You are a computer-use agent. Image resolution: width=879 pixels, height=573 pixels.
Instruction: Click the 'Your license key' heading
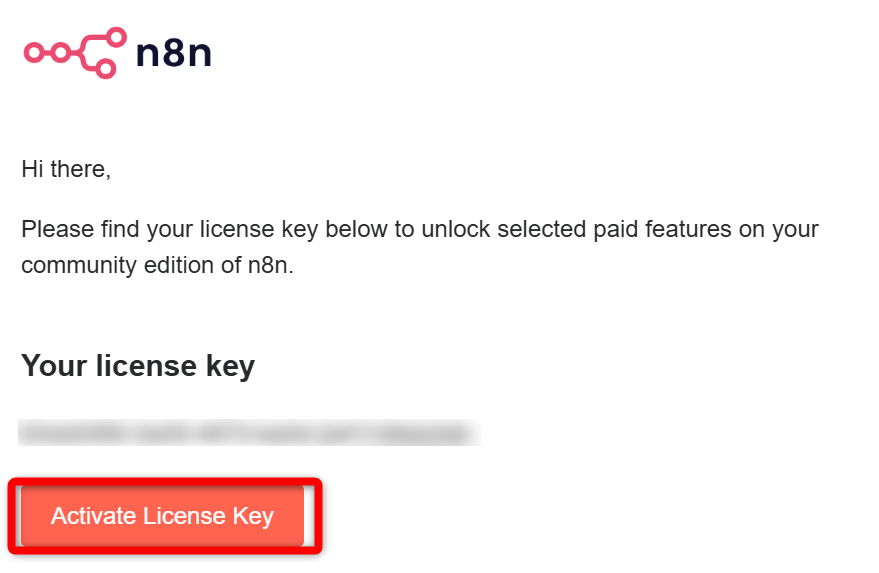click(x=138, y=366)
